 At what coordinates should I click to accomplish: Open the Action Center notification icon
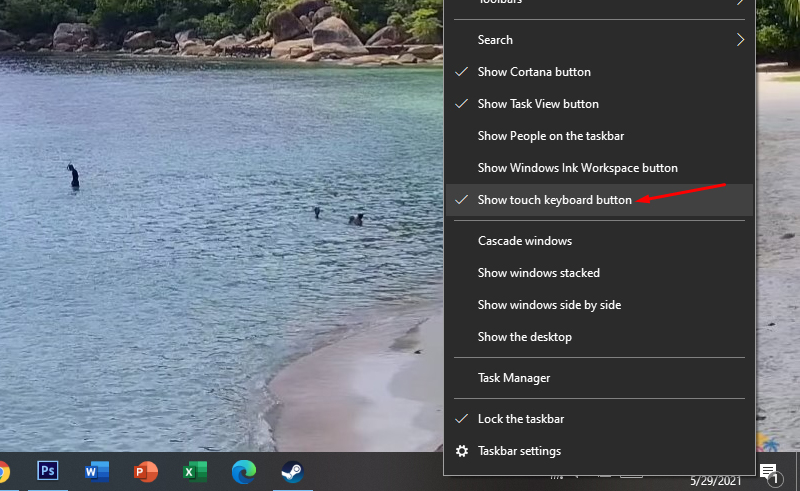(769, 472)
